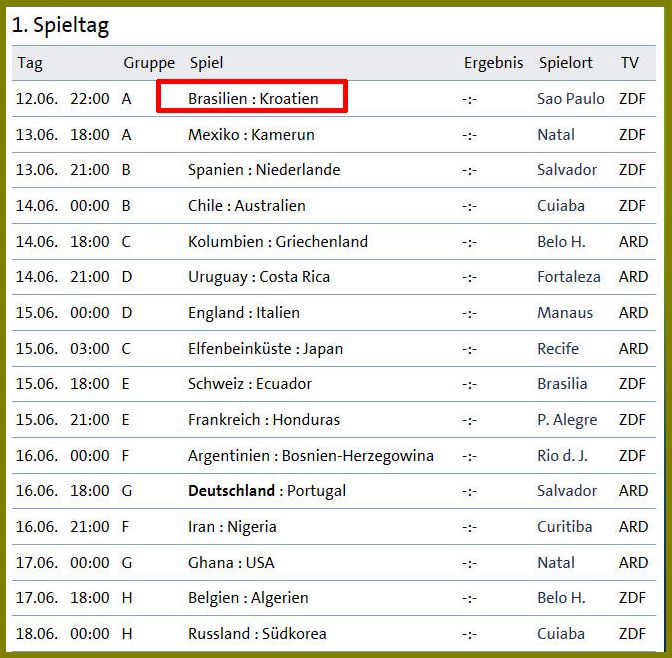The image size is (672, 658).
Task: Select the Deutschland : Portugal match
Action: (267, 491)
